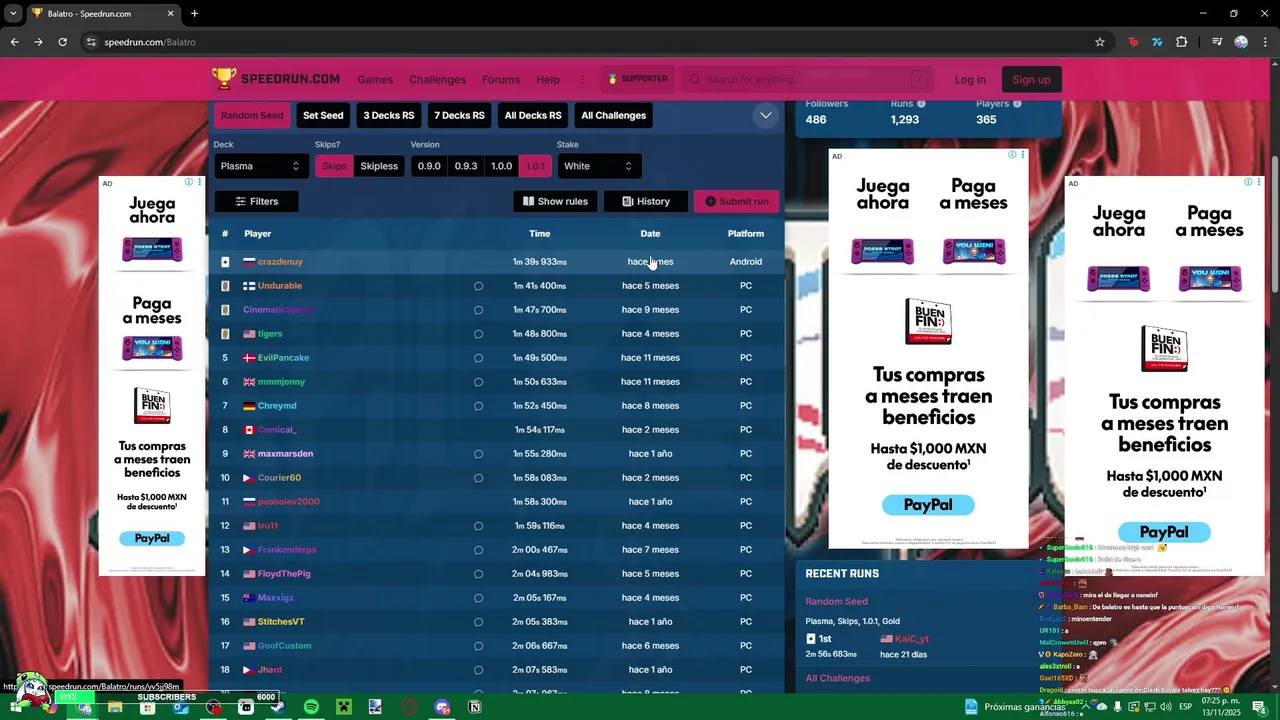Open the Random Seed link in Recent Runs

tap(837, 602)
